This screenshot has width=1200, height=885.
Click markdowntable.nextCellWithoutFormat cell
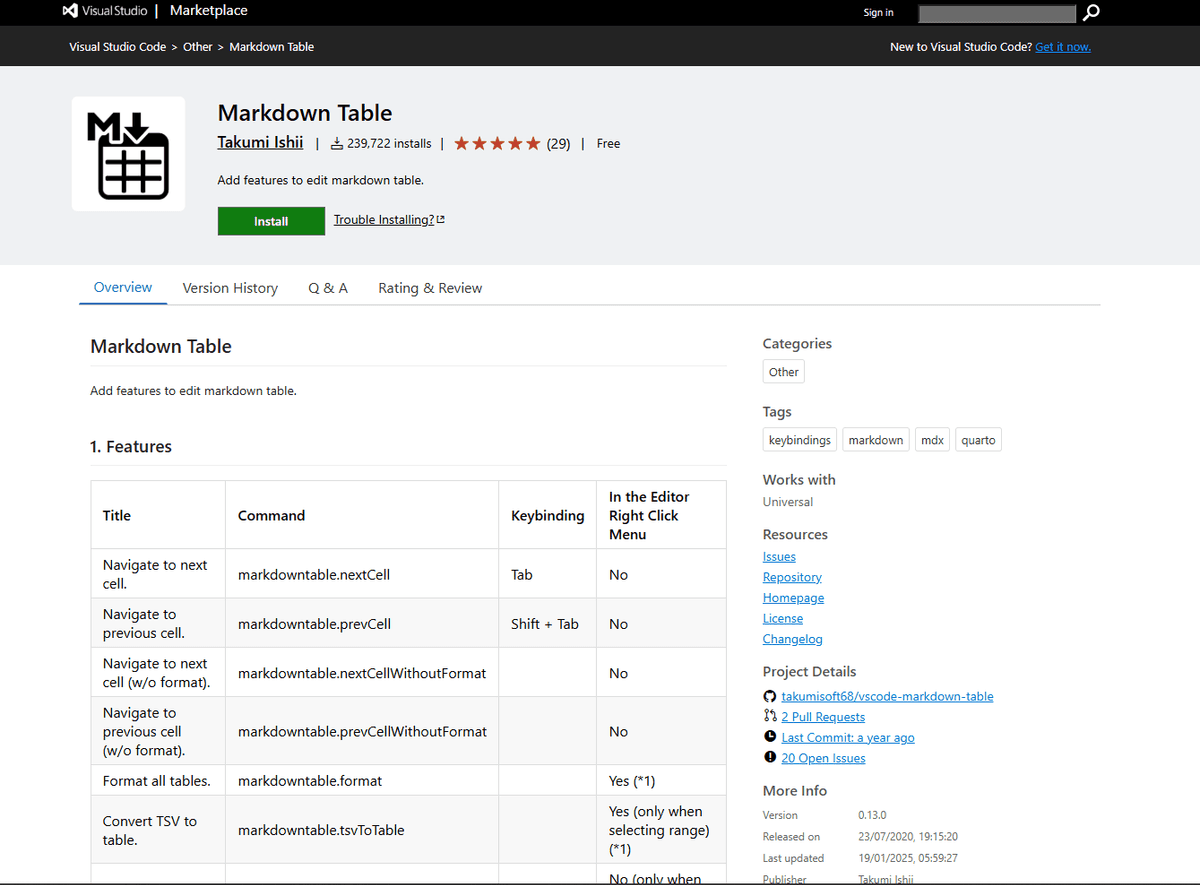click(x=362, y=673)
